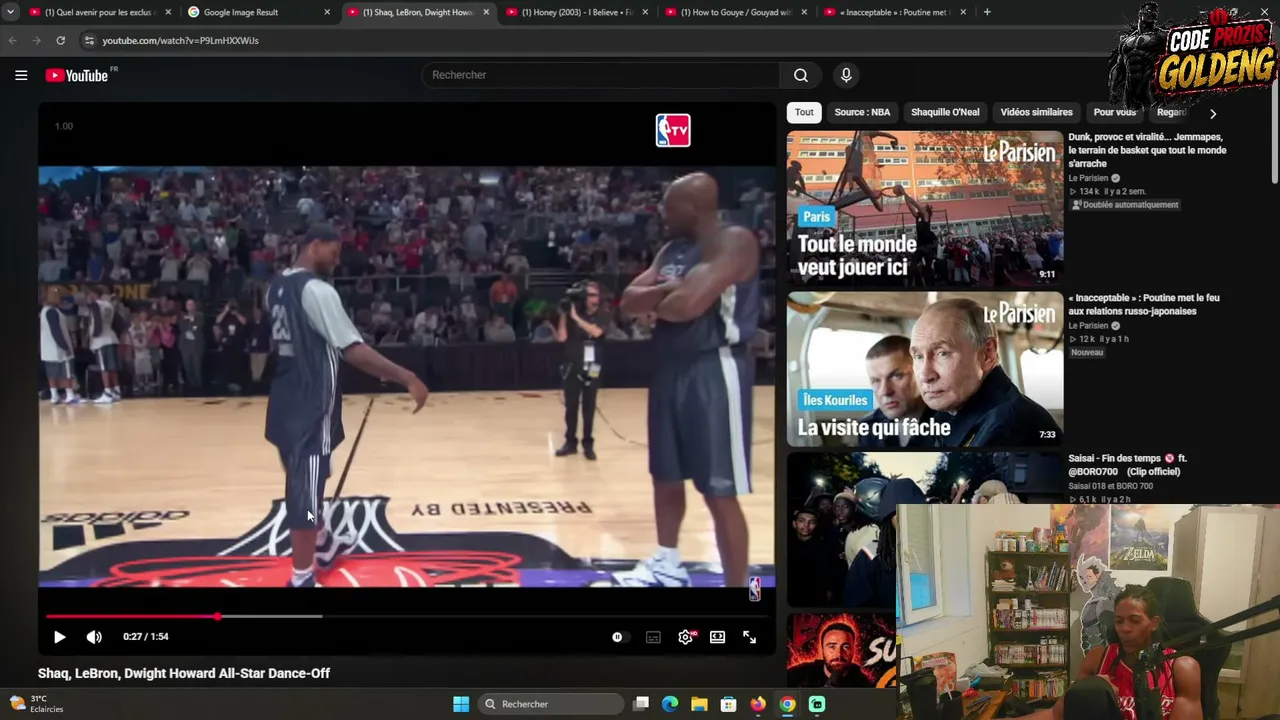
Task: Click the Rechercher search field on YouTube
Action: [600, 75]
